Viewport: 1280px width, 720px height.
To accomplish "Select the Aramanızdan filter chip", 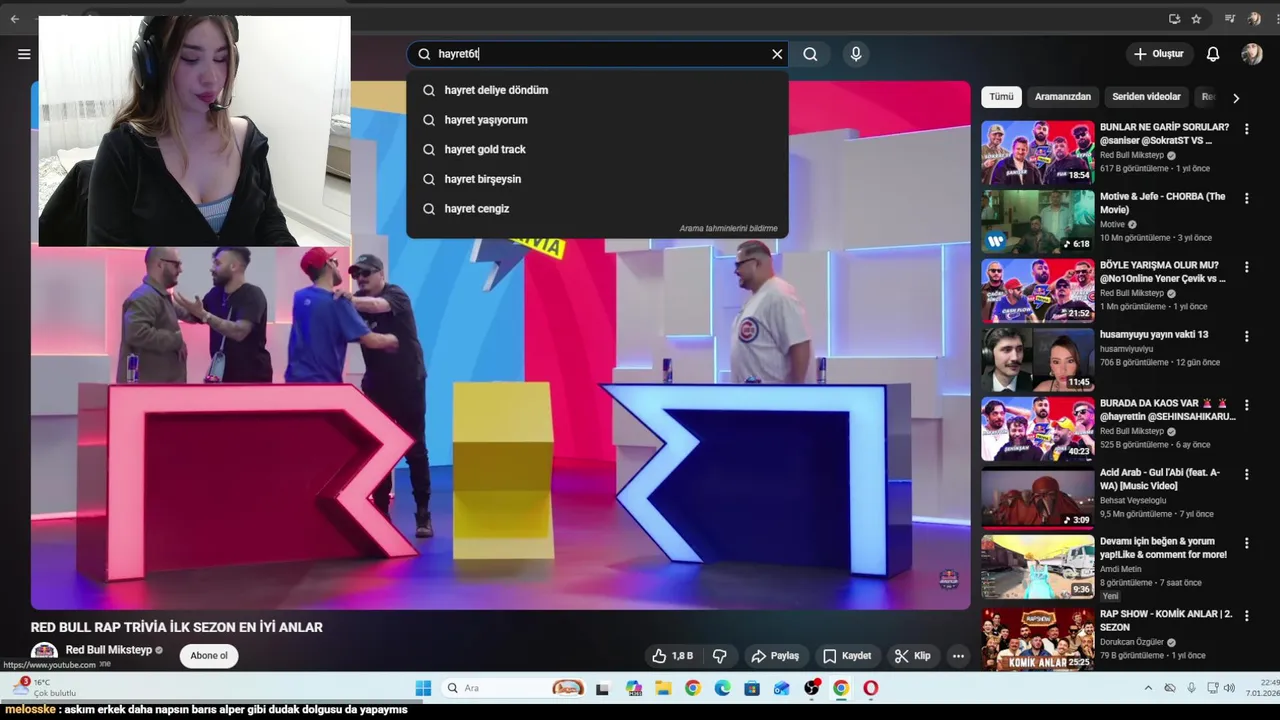I will click(1062, 97).
